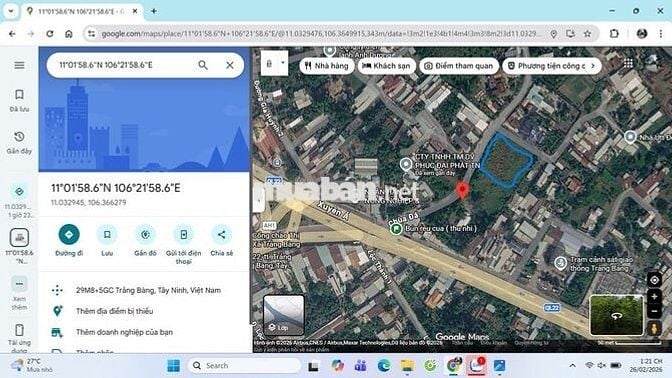Select CTY TNHH TM DV Phúc Đại Phát marker
672x378 pixels.
tap(406, 164)
